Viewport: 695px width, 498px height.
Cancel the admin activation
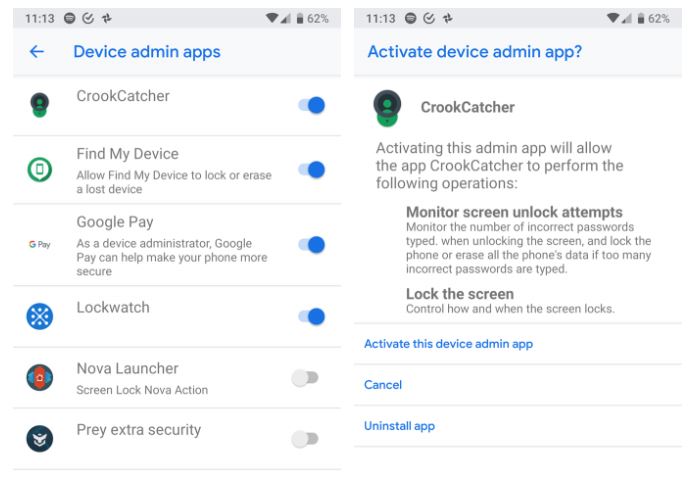(383, 385)
